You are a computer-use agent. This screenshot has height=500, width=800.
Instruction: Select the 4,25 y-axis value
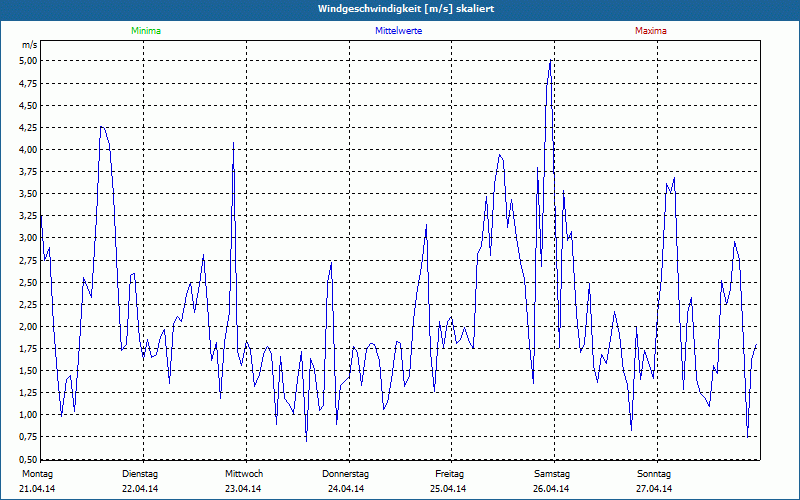pos(29,128)
